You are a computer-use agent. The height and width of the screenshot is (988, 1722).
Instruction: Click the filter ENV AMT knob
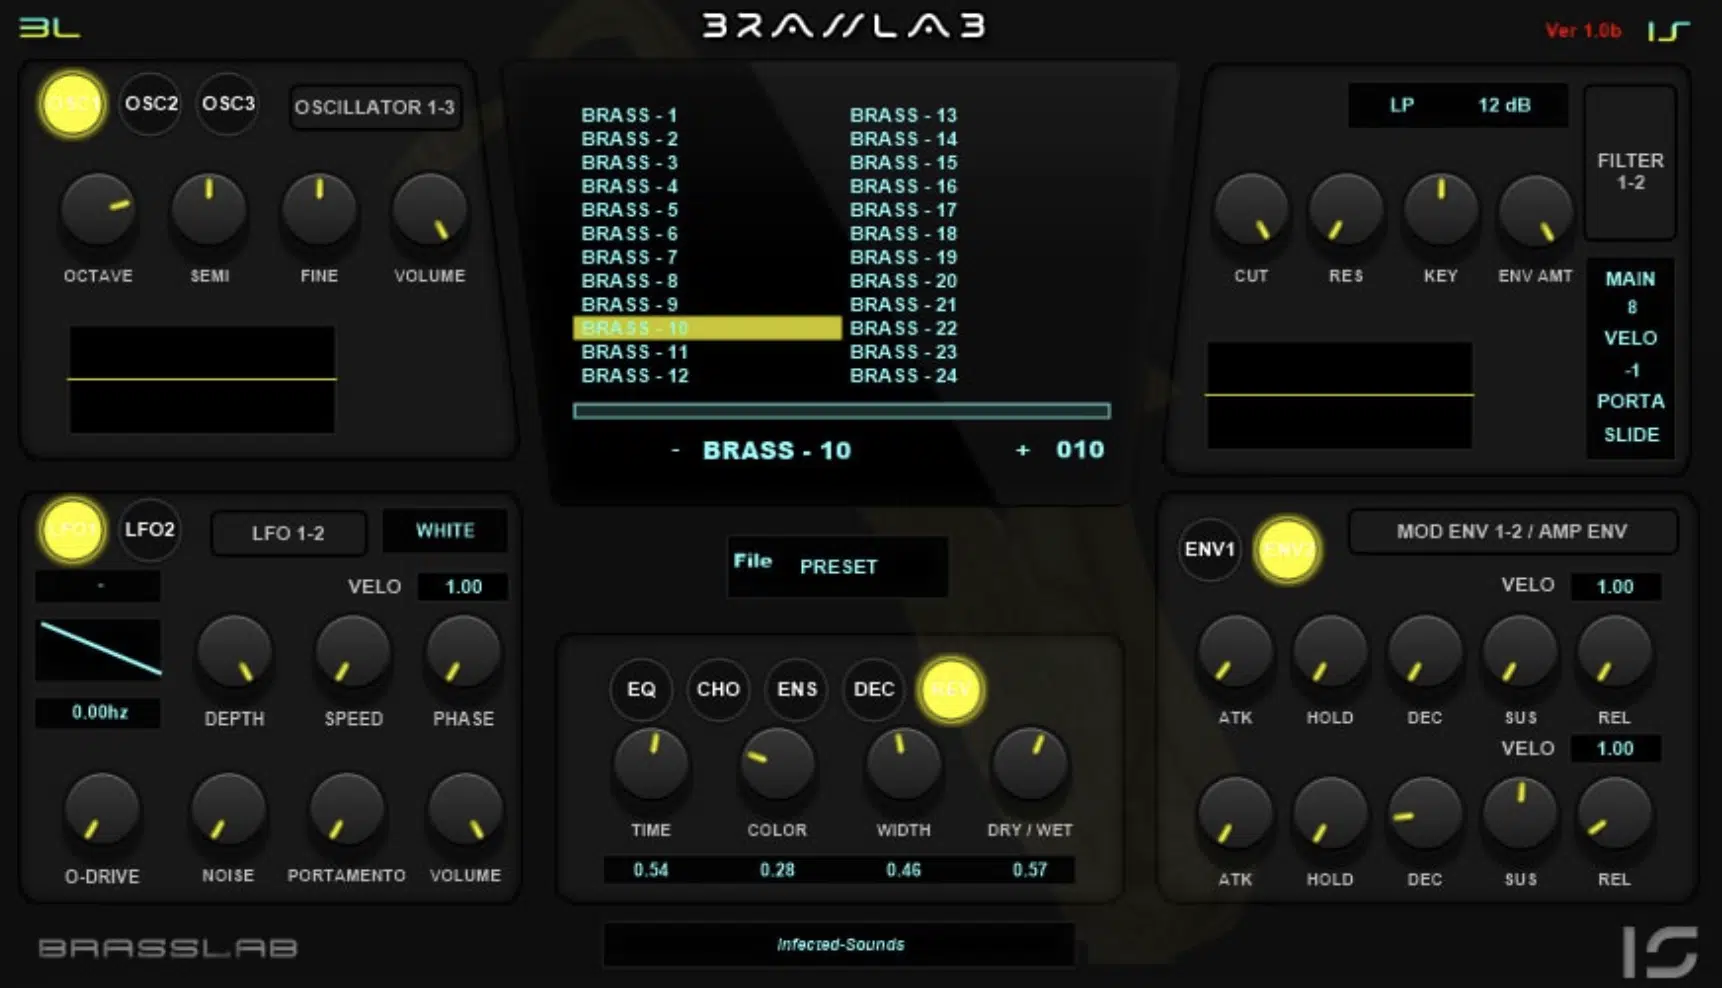(1535, 211)
